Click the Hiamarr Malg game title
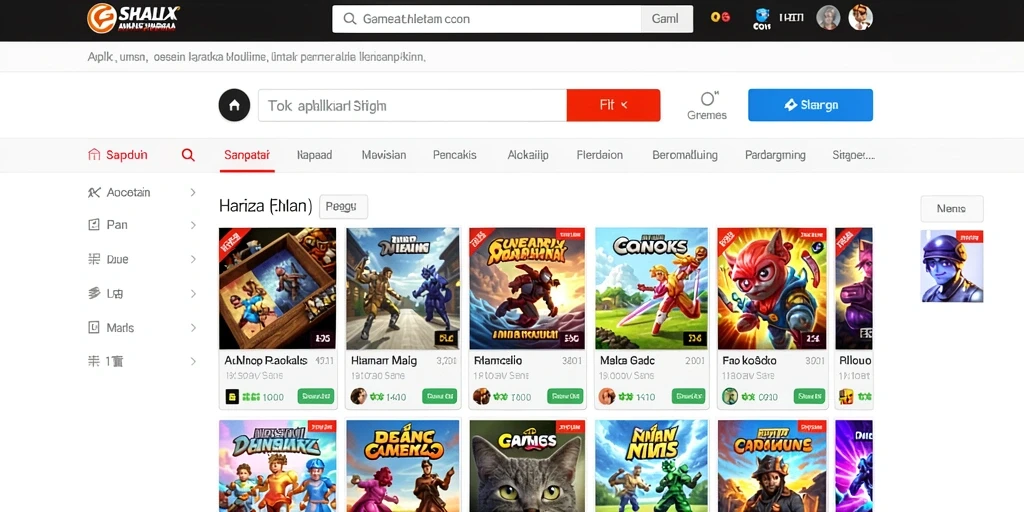This screenshot has height=512, width=1024. pyautogui.click(x=384, y=360)
